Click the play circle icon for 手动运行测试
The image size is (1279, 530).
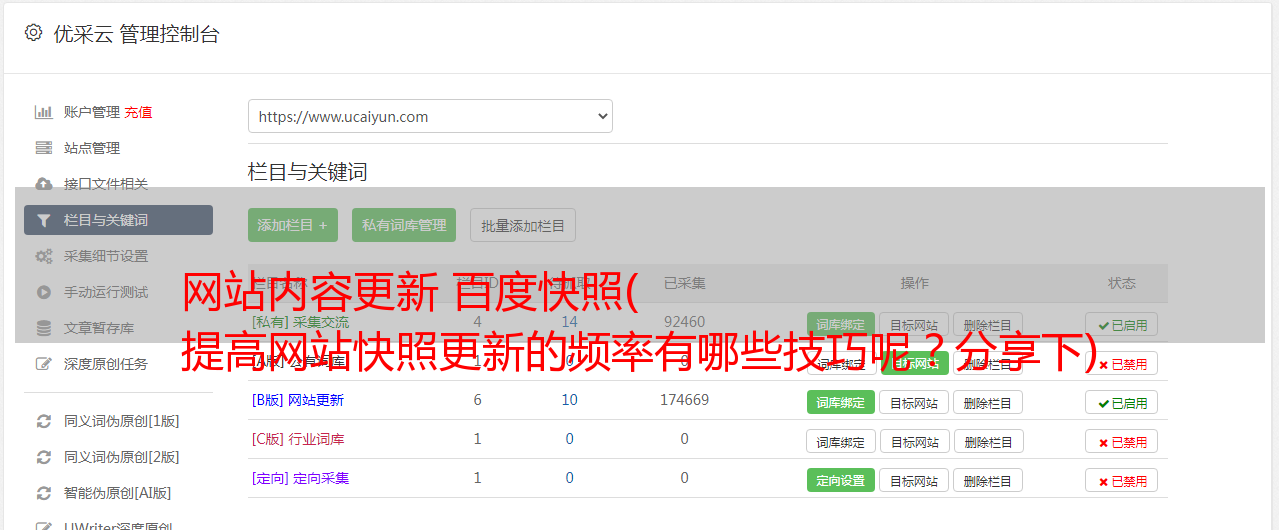[x=44, y=292]
